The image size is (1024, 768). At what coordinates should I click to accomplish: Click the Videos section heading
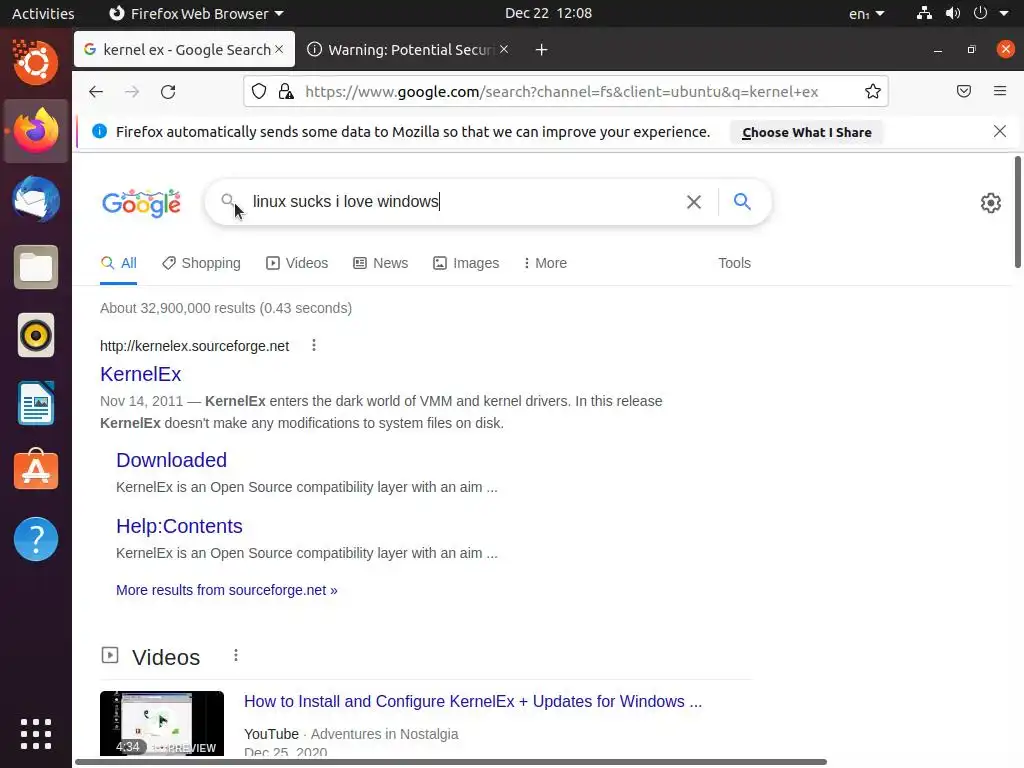click(166, 657)
